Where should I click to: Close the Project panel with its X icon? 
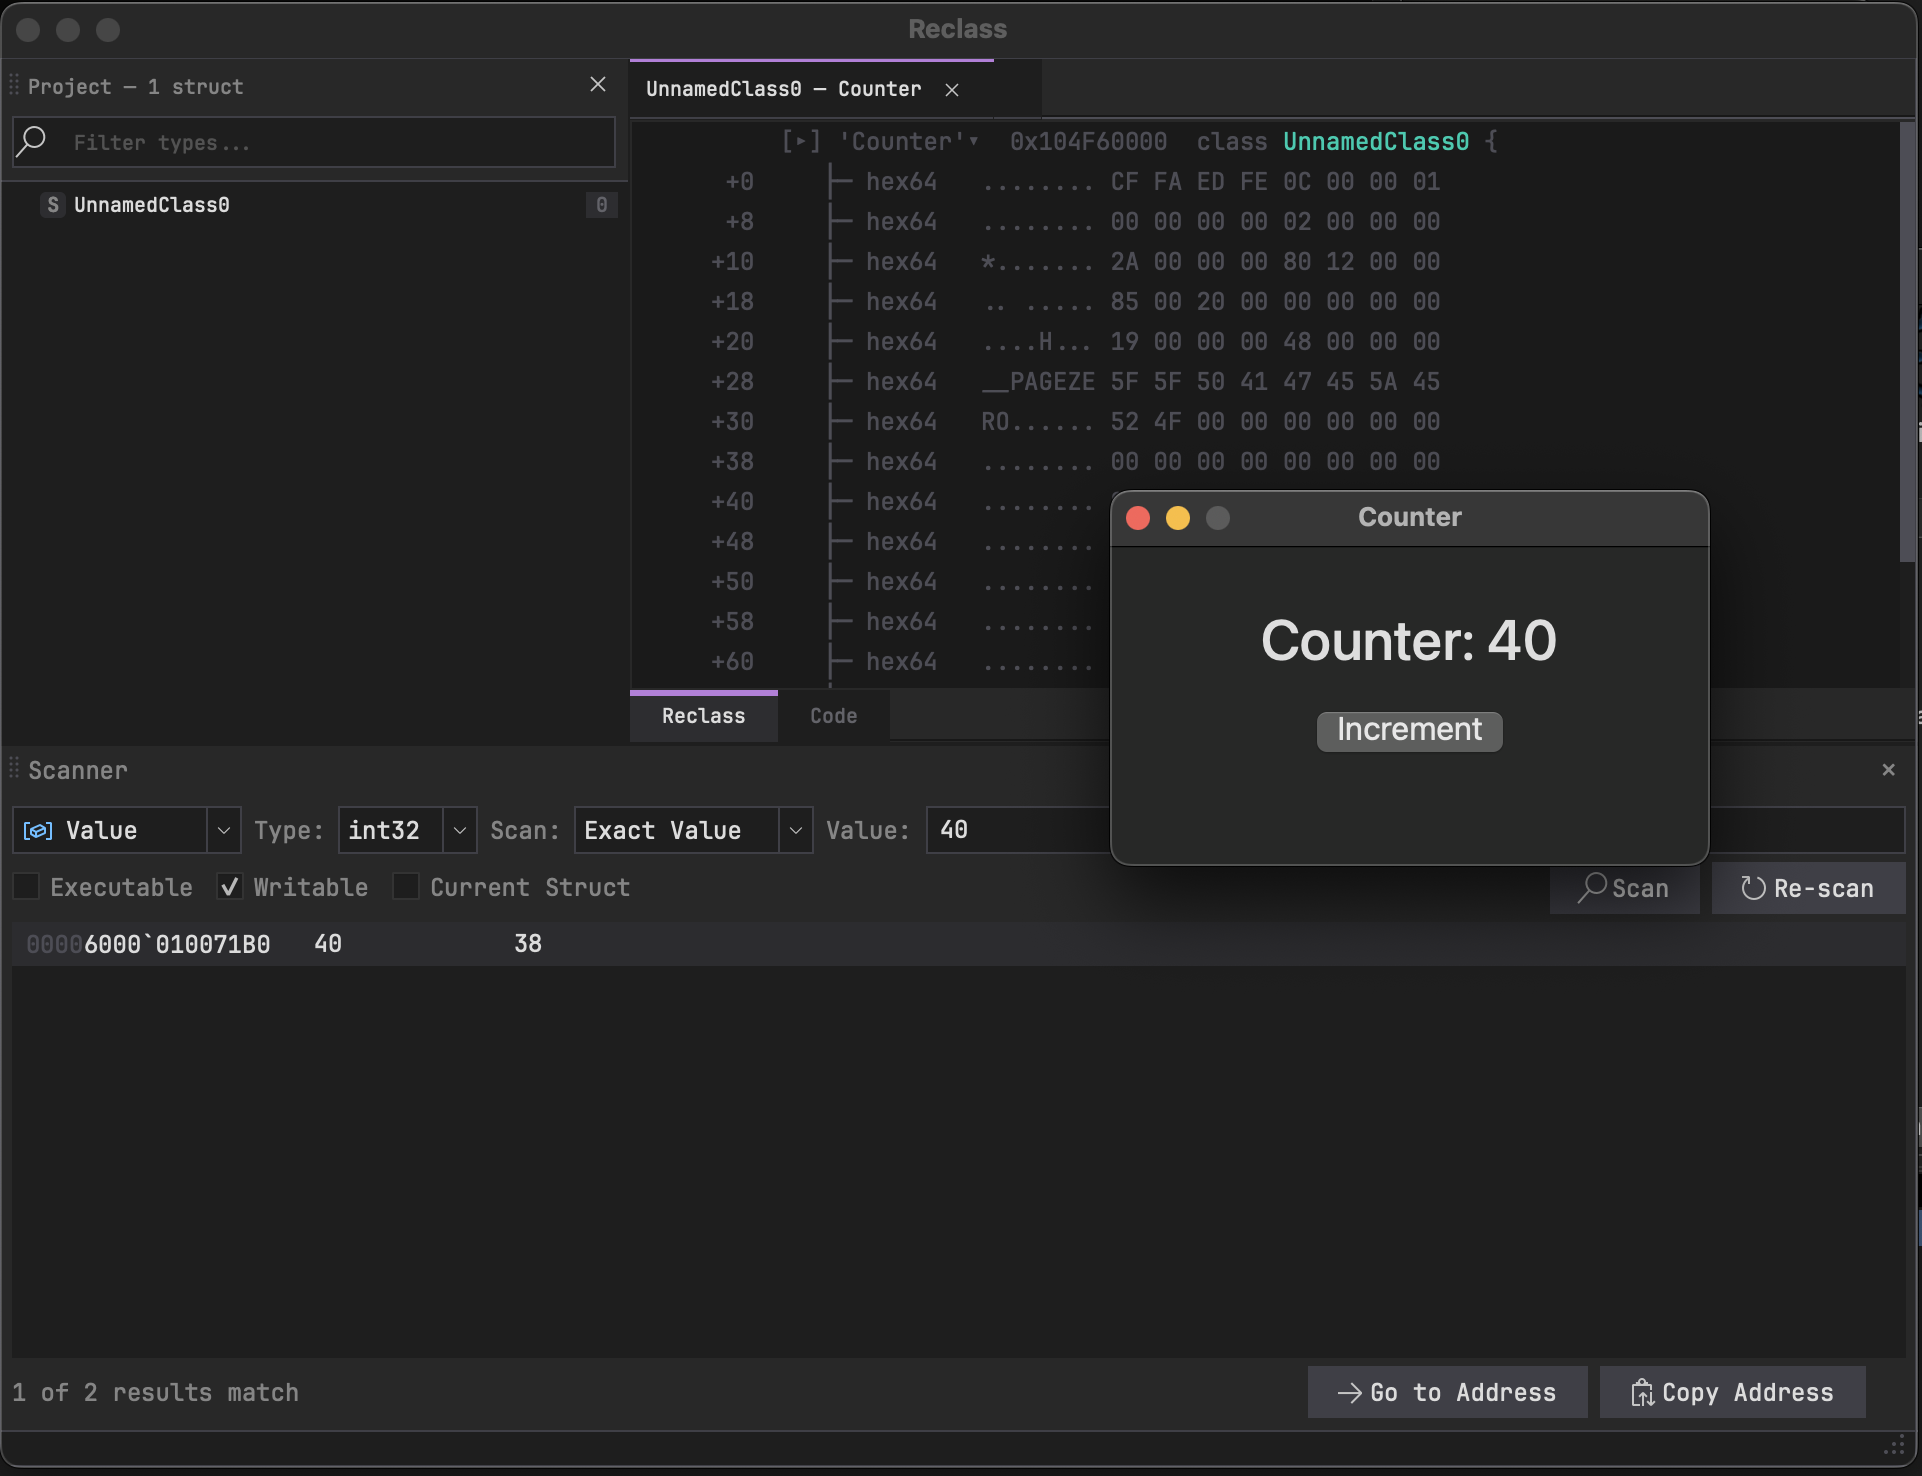pyautogui.click(x=598, y=85)
